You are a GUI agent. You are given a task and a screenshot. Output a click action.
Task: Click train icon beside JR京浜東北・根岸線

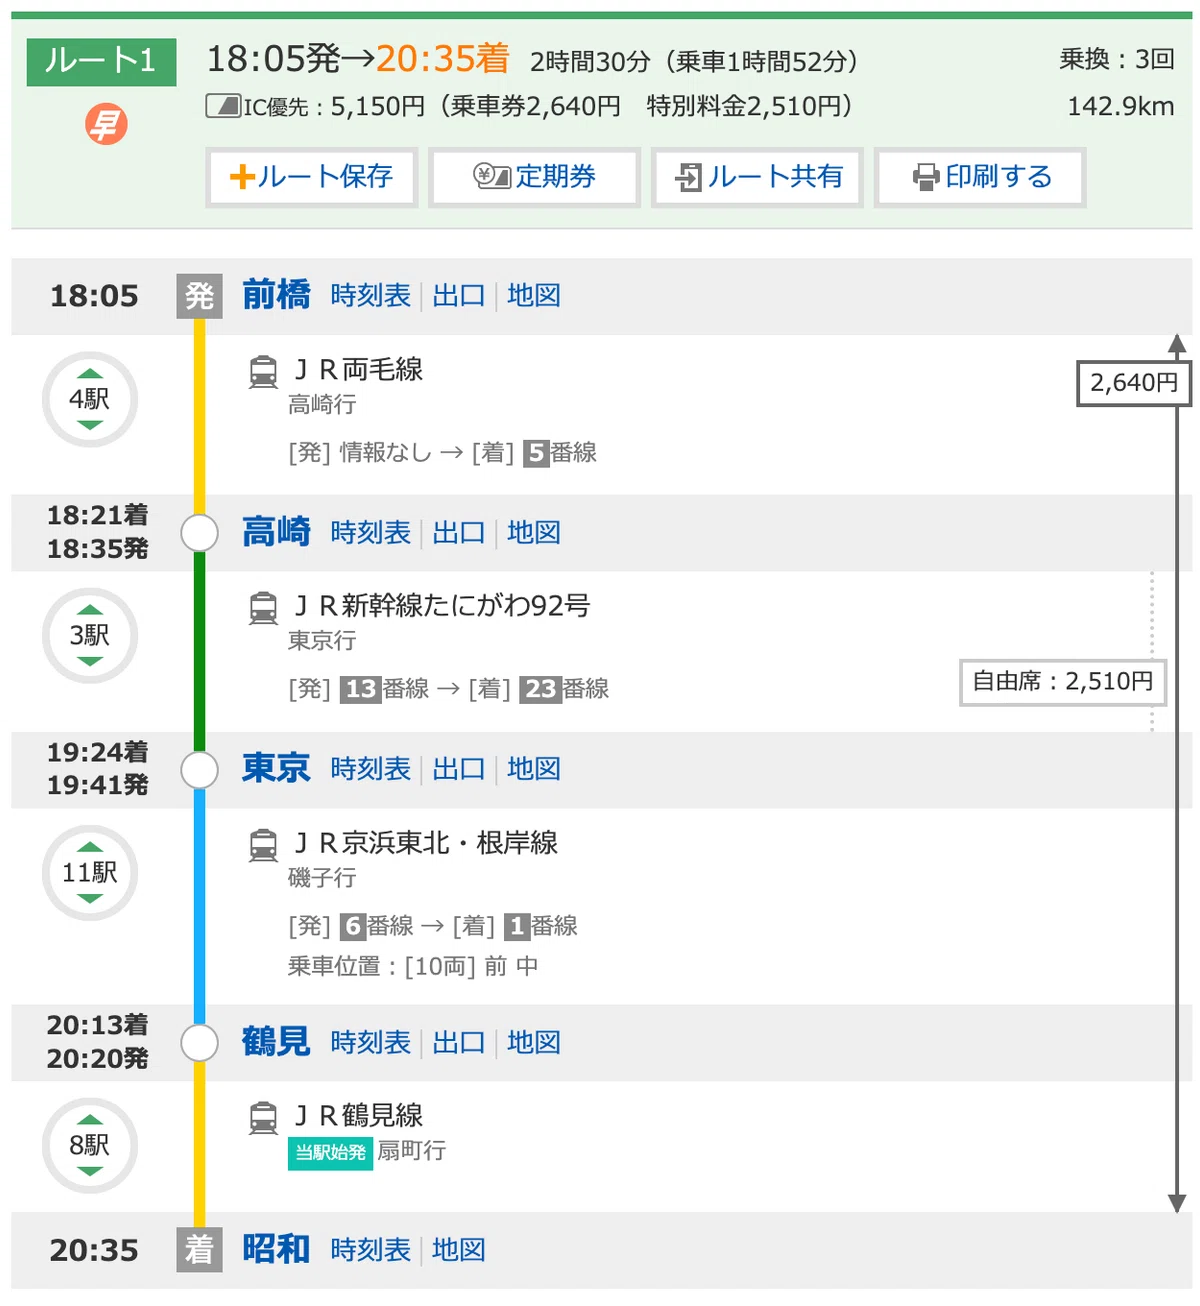(x=263, y=845)
